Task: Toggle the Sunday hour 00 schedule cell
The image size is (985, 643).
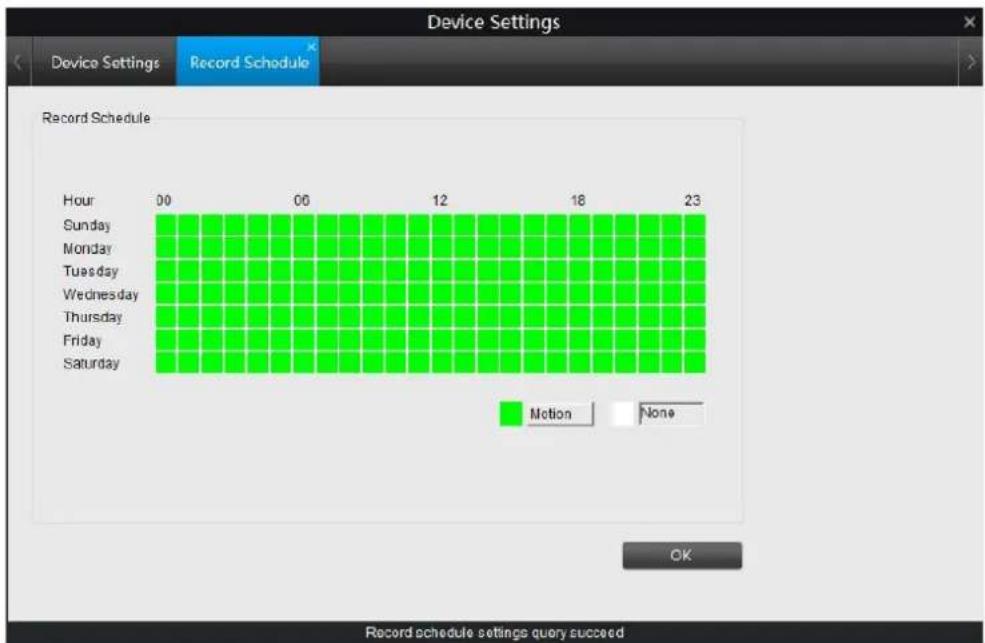Action: 166,225
